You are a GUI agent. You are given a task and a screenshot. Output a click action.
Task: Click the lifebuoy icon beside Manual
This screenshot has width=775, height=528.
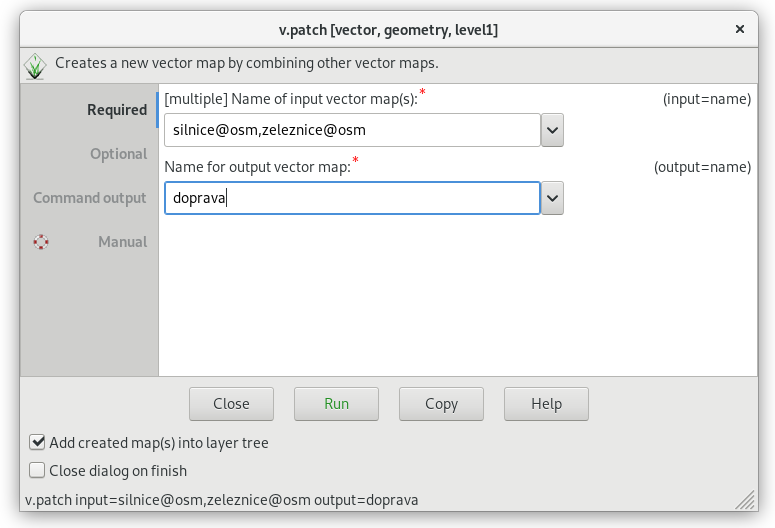[41, 242]
